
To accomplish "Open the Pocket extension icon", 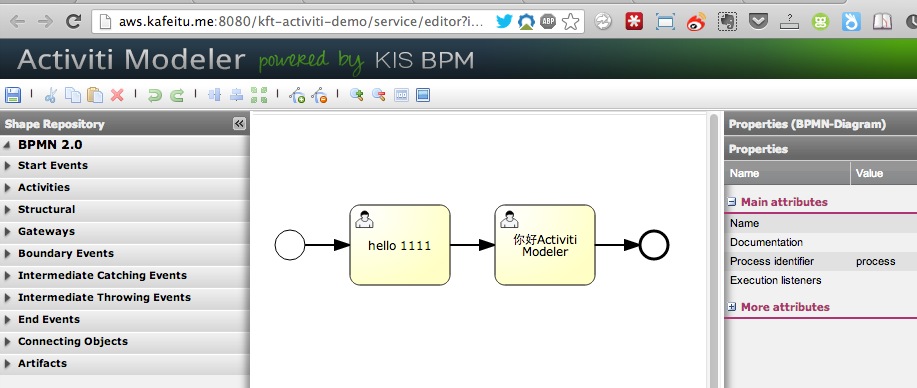I will pyautogui.click(x=759, y=22).
